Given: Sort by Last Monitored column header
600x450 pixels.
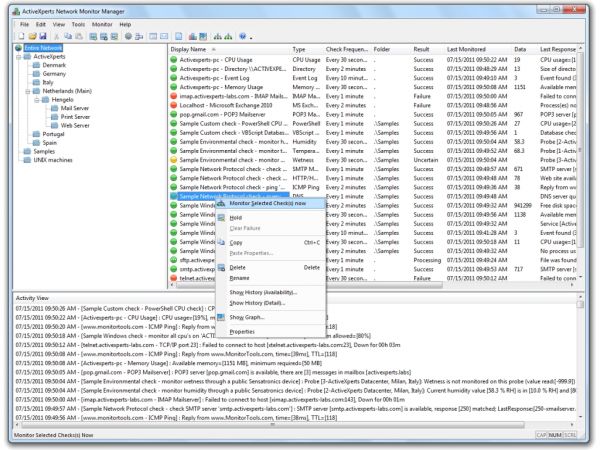Looking at the screenshot, I should point(473,48).
